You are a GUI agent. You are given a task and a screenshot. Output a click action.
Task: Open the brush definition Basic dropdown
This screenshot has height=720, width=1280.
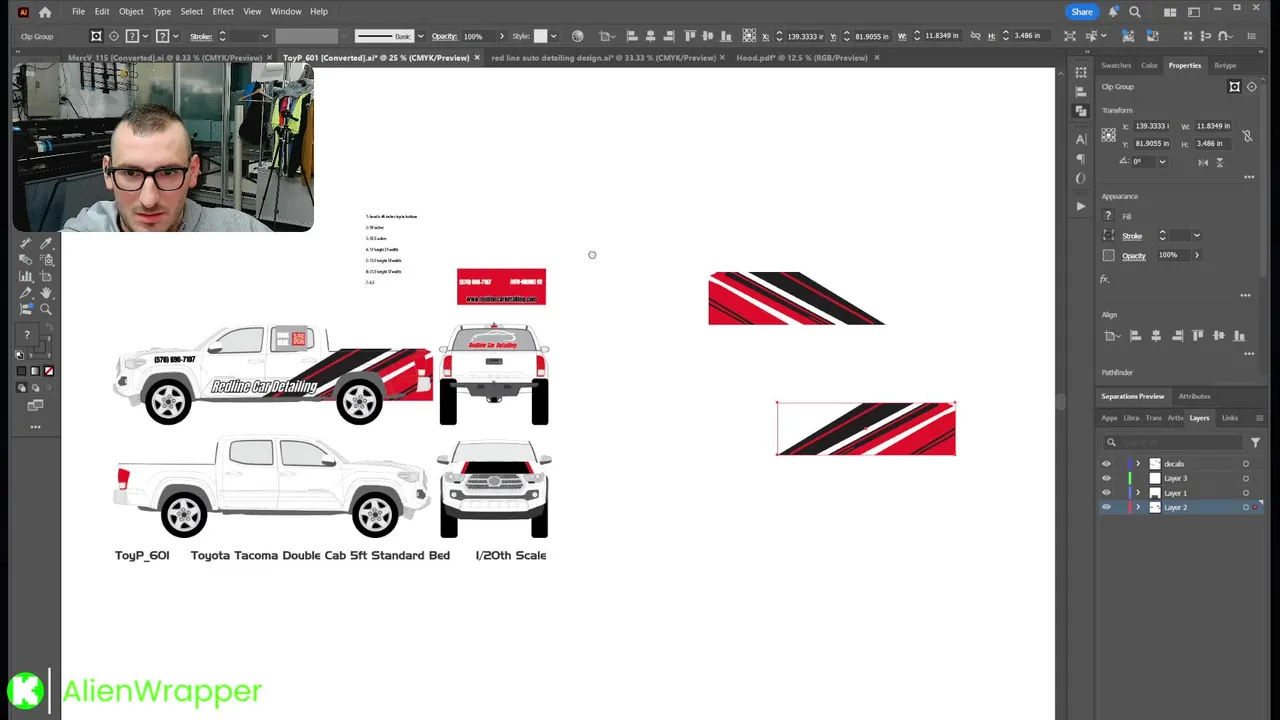(x=421, y=36)
